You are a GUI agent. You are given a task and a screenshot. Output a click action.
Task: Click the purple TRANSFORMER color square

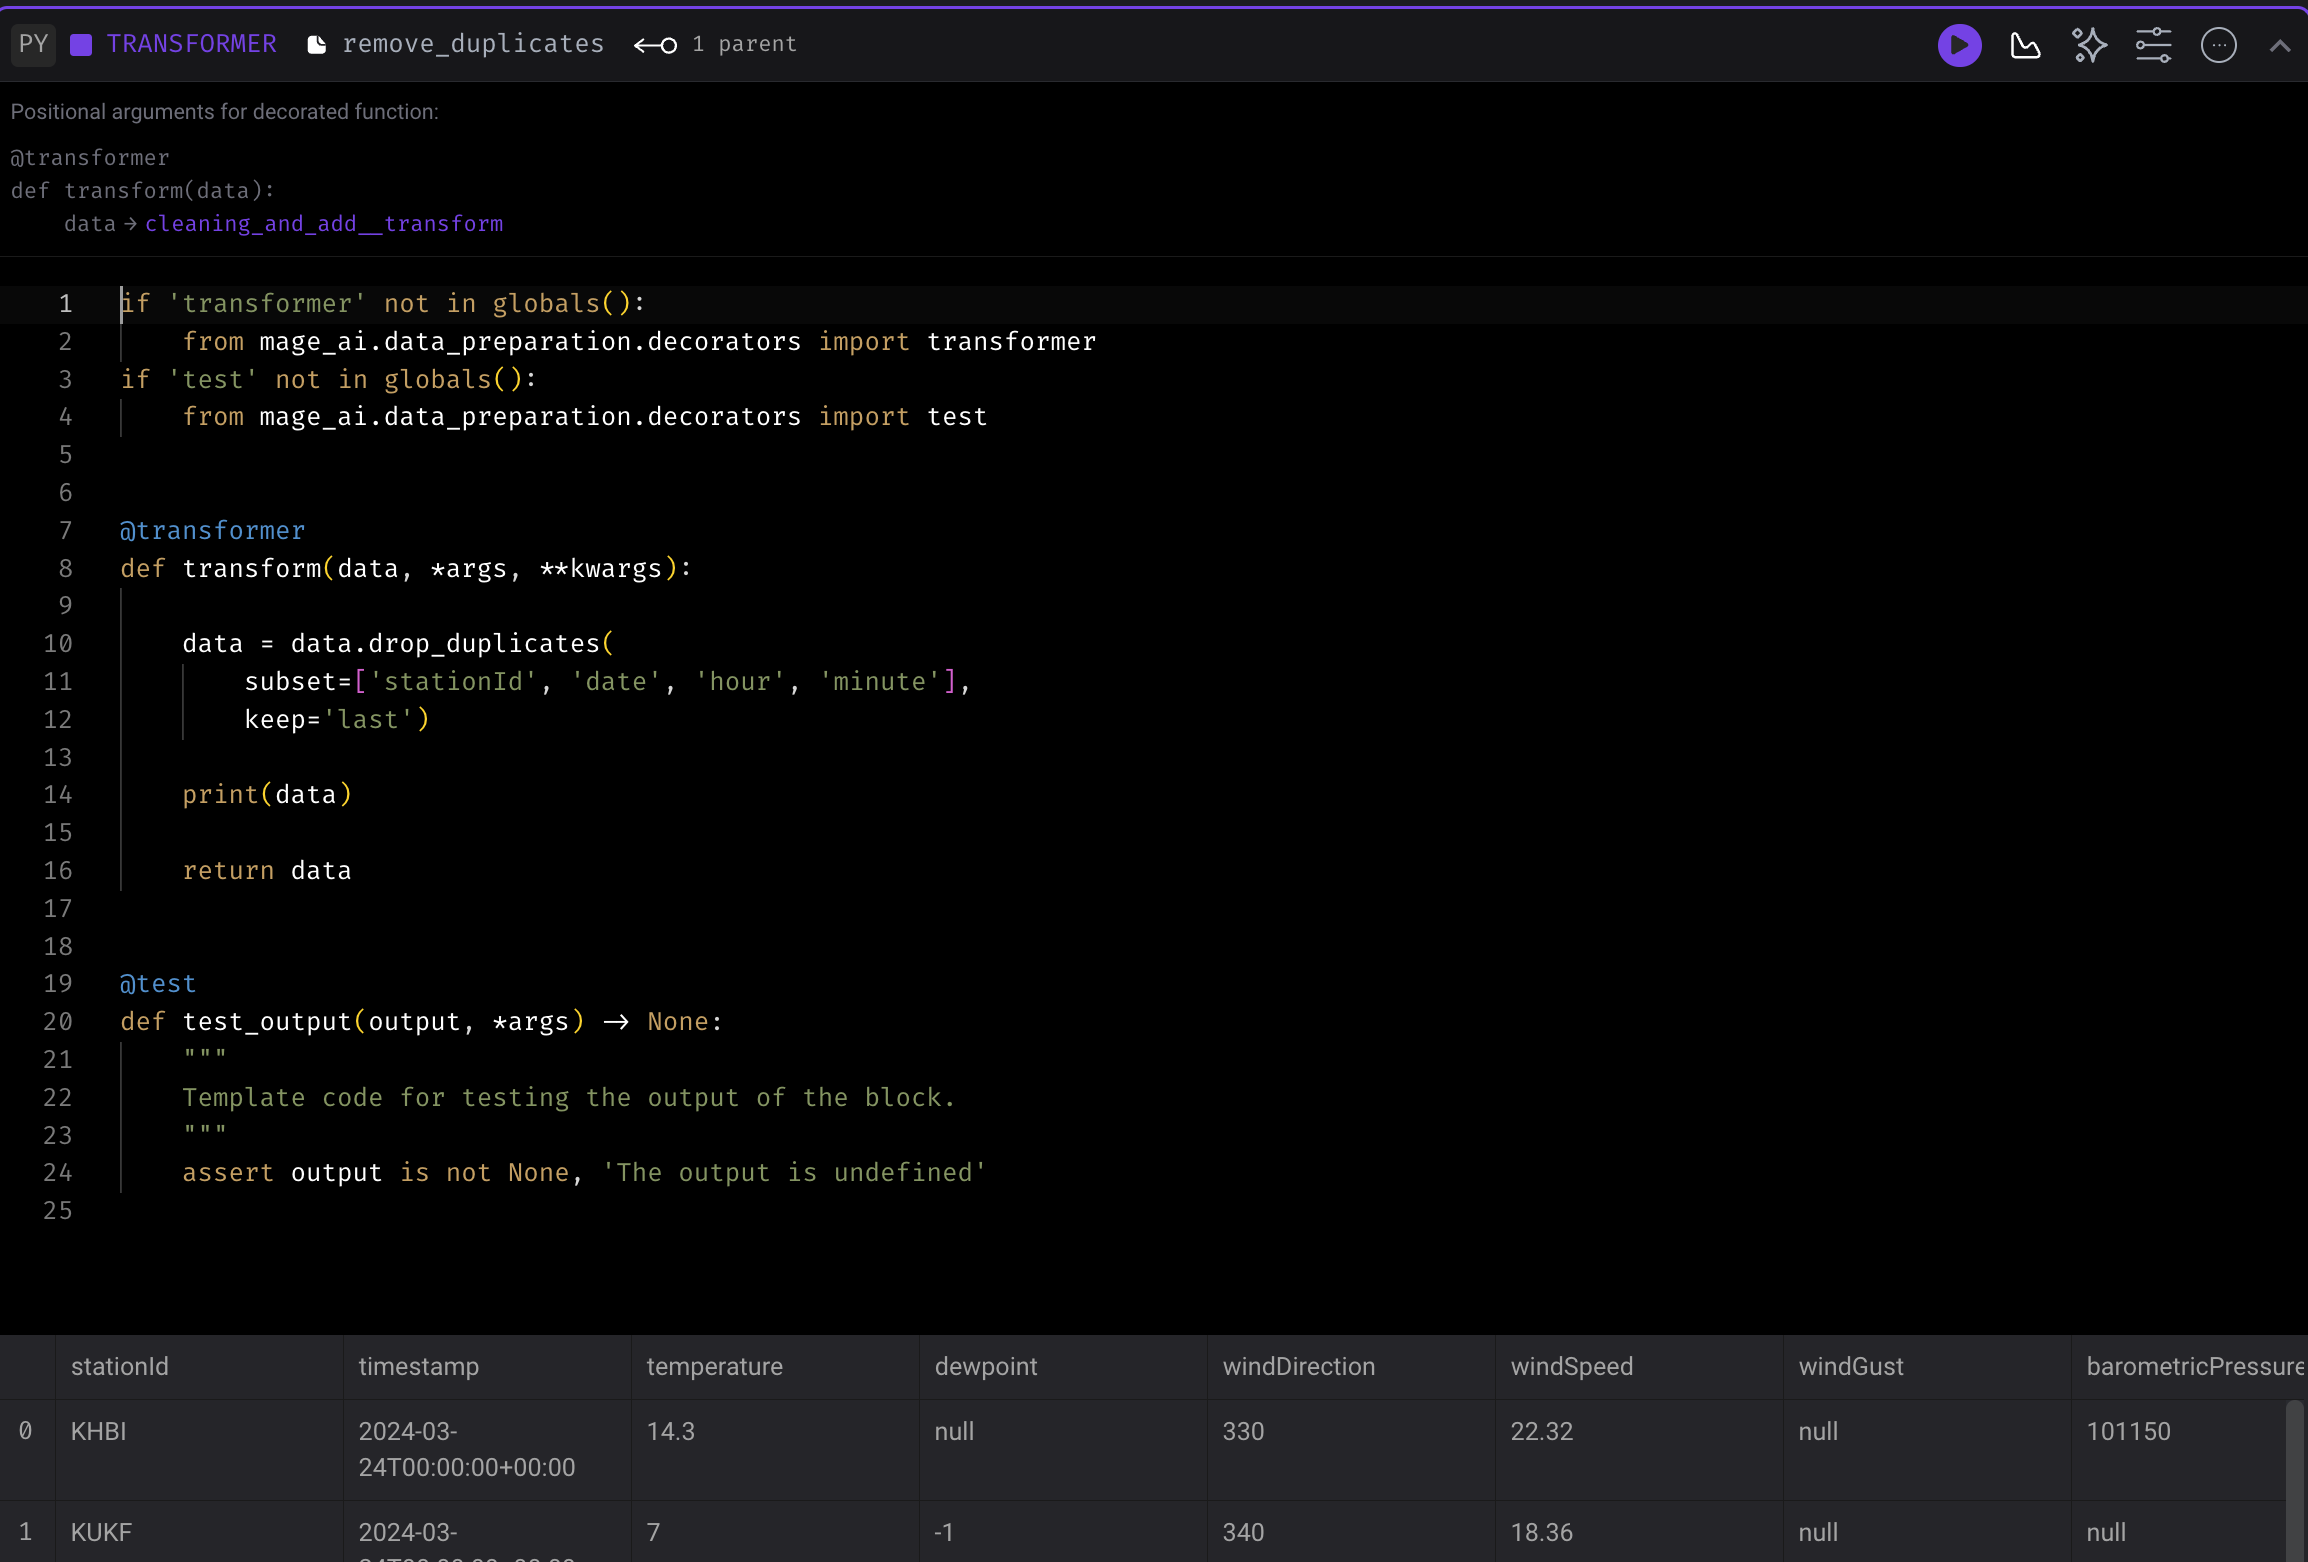tap(81, 45)
